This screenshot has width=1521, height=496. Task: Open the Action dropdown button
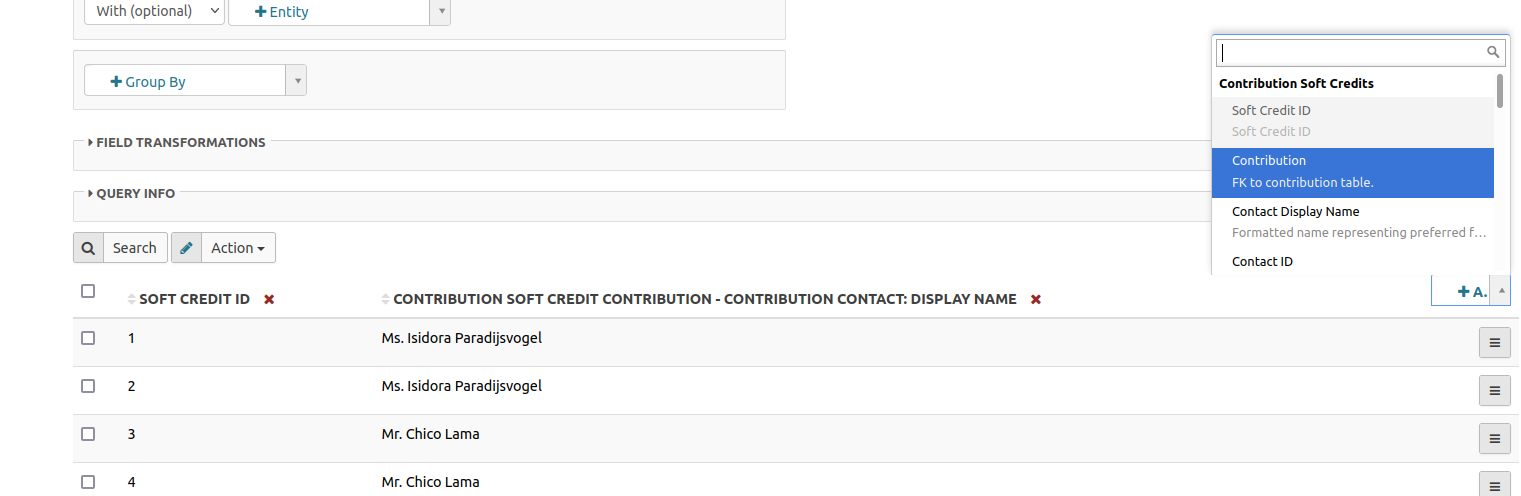click(238, 248)
